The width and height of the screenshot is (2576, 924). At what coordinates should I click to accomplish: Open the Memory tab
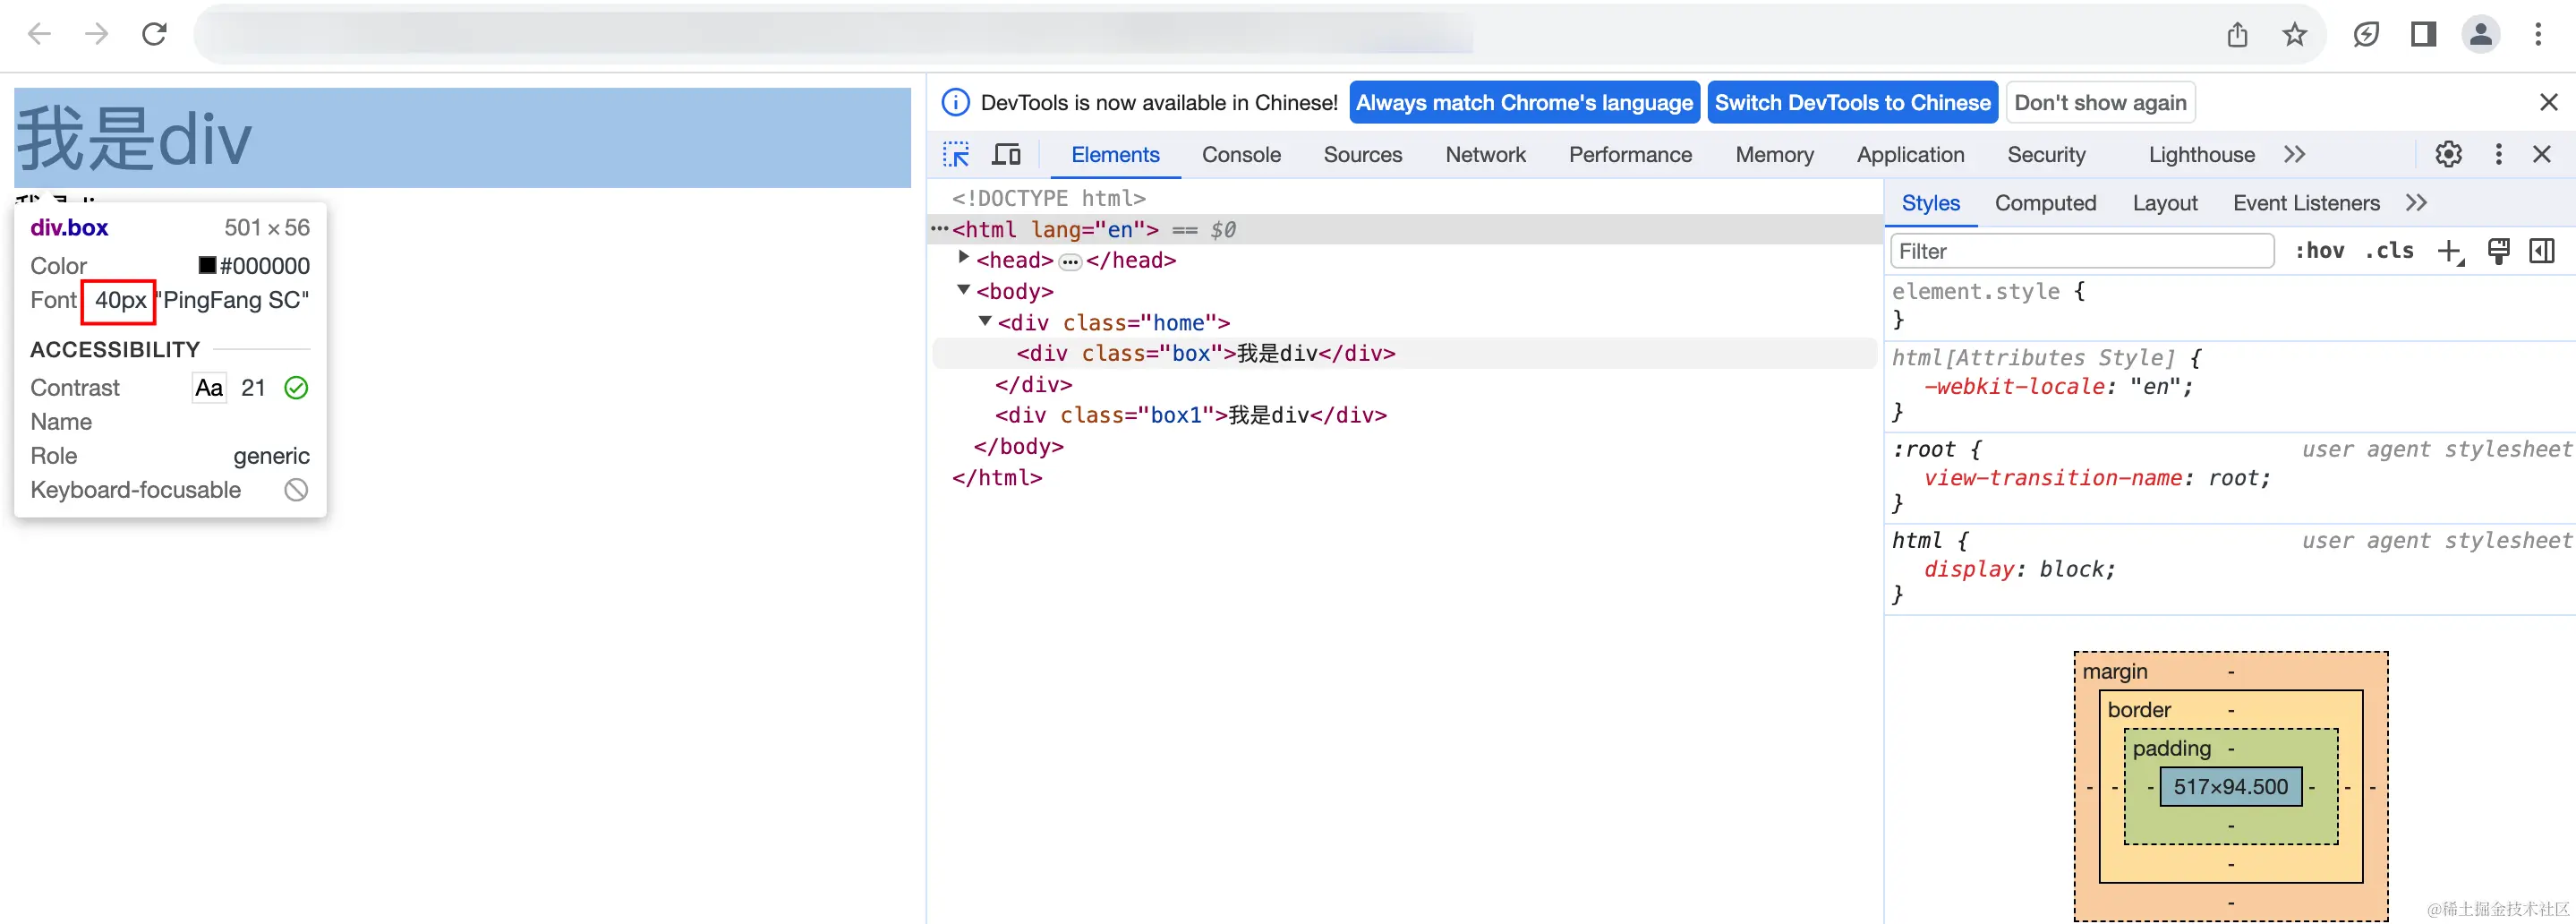[x=1774, y=155]
